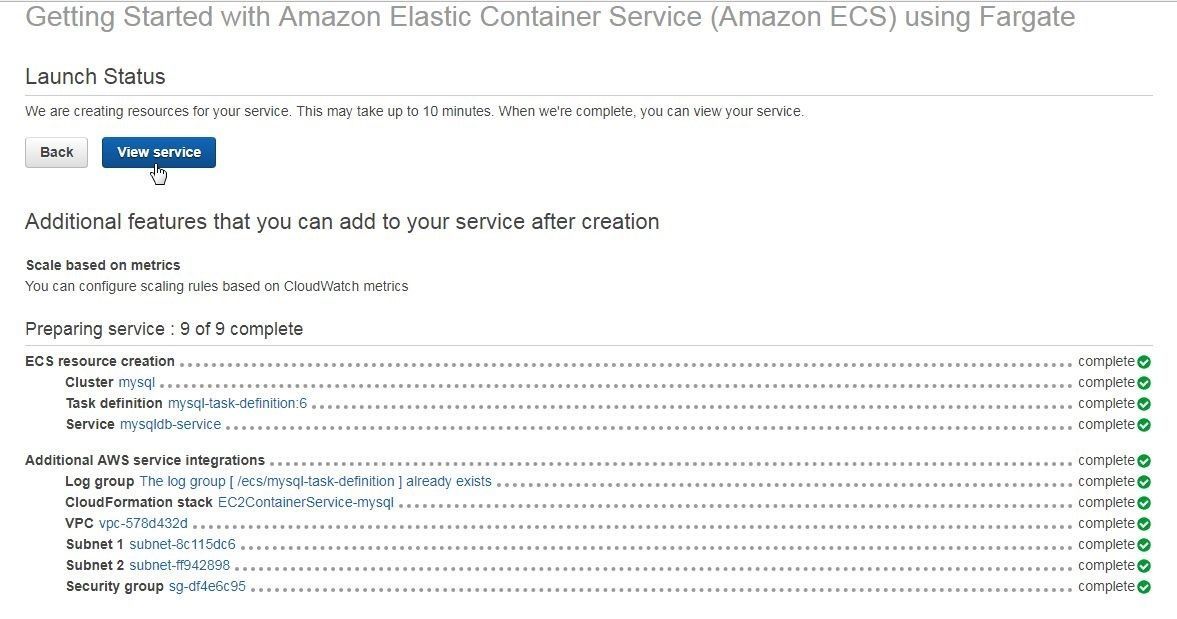The width and height of the screenshot is (1177, 619).
Task: Click green check icon on Security group row
Action: (x=1144, y=587)
